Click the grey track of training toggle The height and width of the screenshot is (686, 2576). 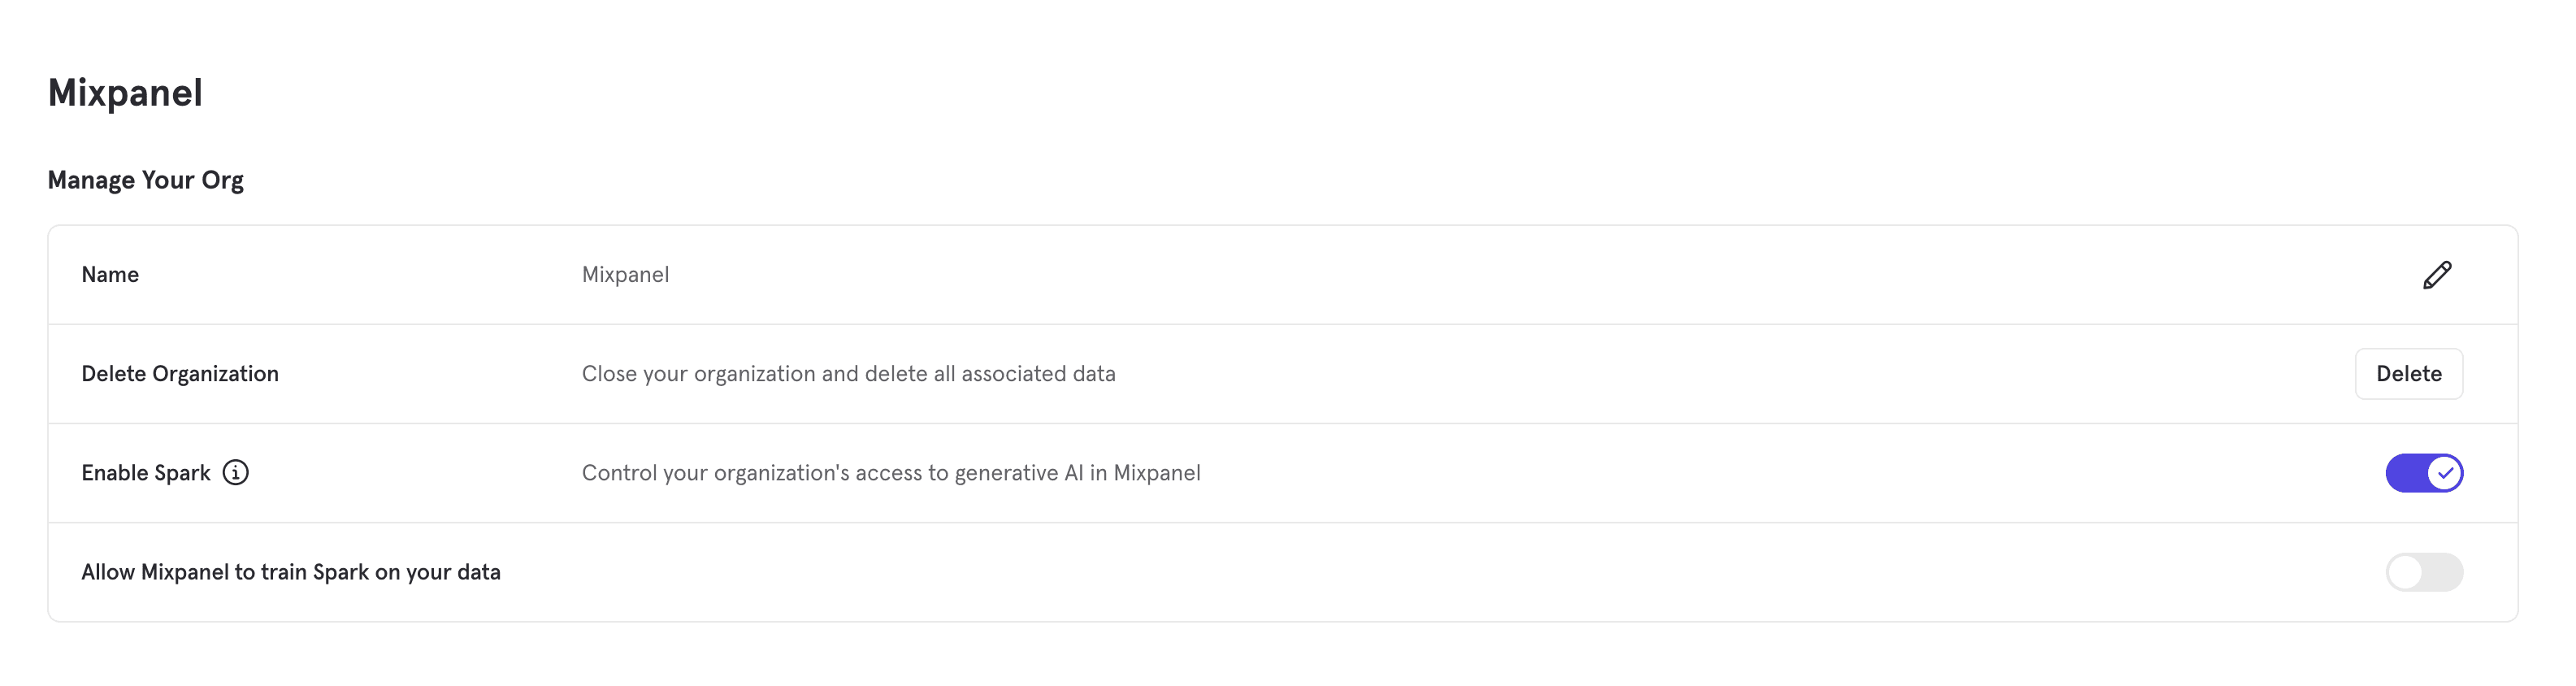click(x=2444, y=572)
